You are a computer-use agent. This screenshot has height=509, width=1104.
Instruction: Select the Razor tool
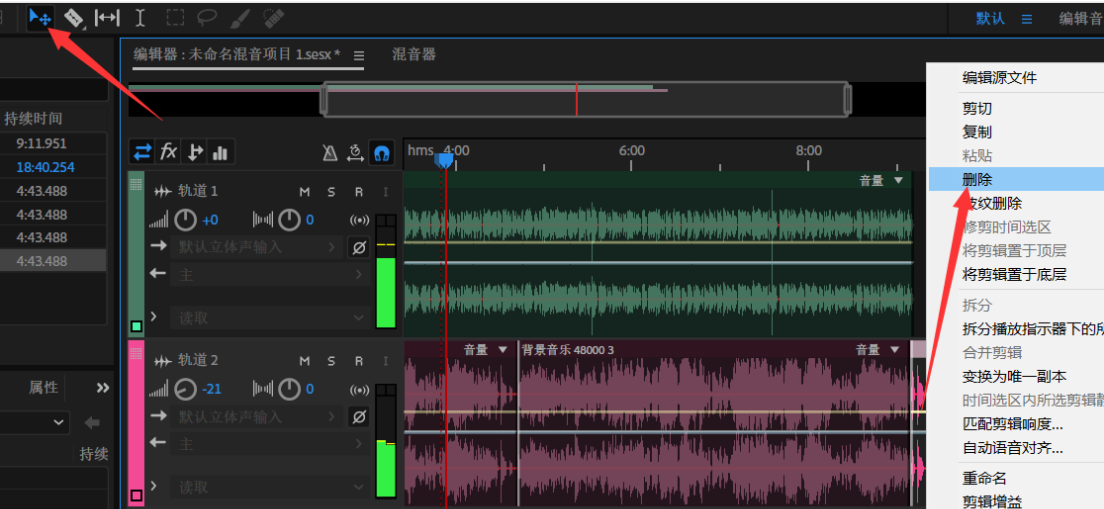[74, 17]
